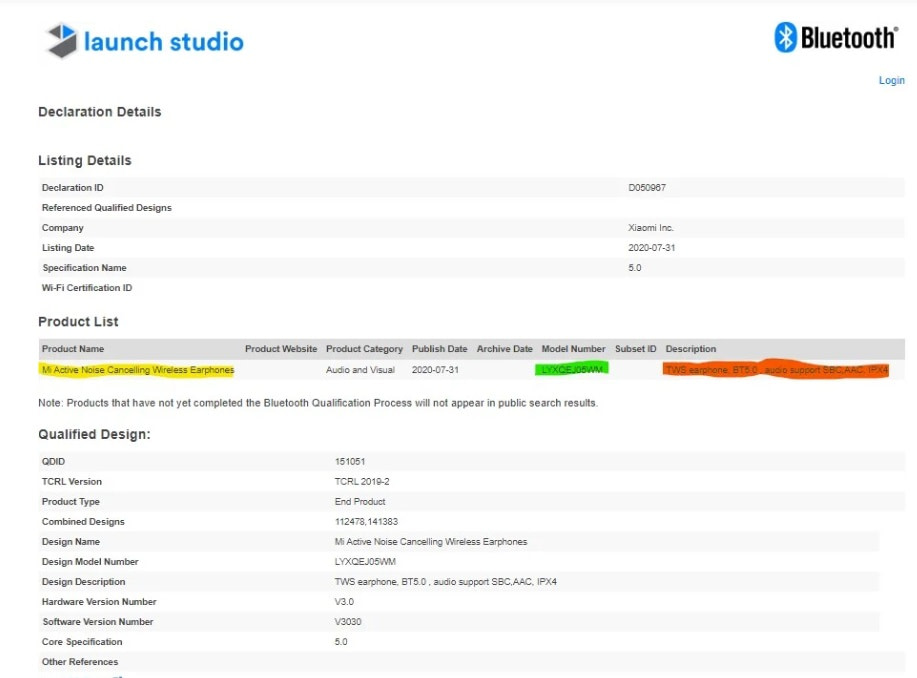Click the Archive Date column header
The image size is (917, 678).
point(505,349)
